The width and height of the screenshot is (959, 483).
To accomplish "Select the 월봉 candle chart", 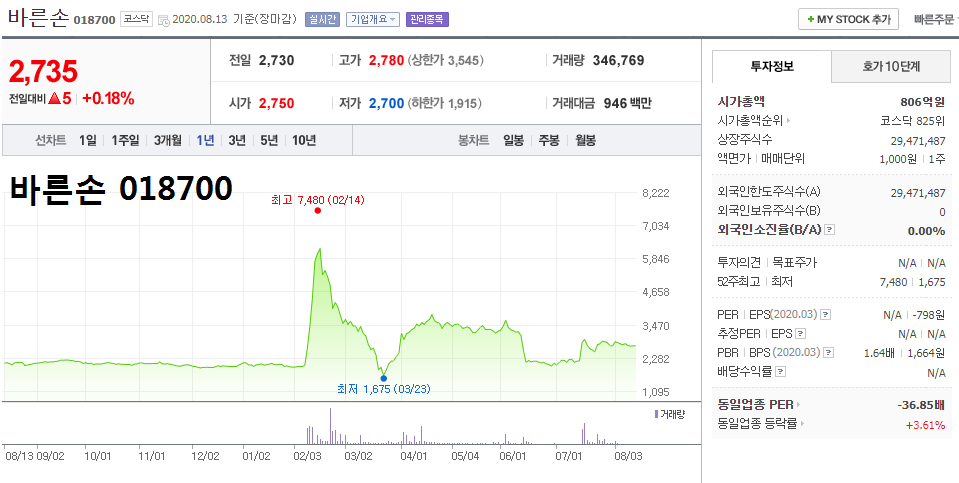I will pos(585,141).
